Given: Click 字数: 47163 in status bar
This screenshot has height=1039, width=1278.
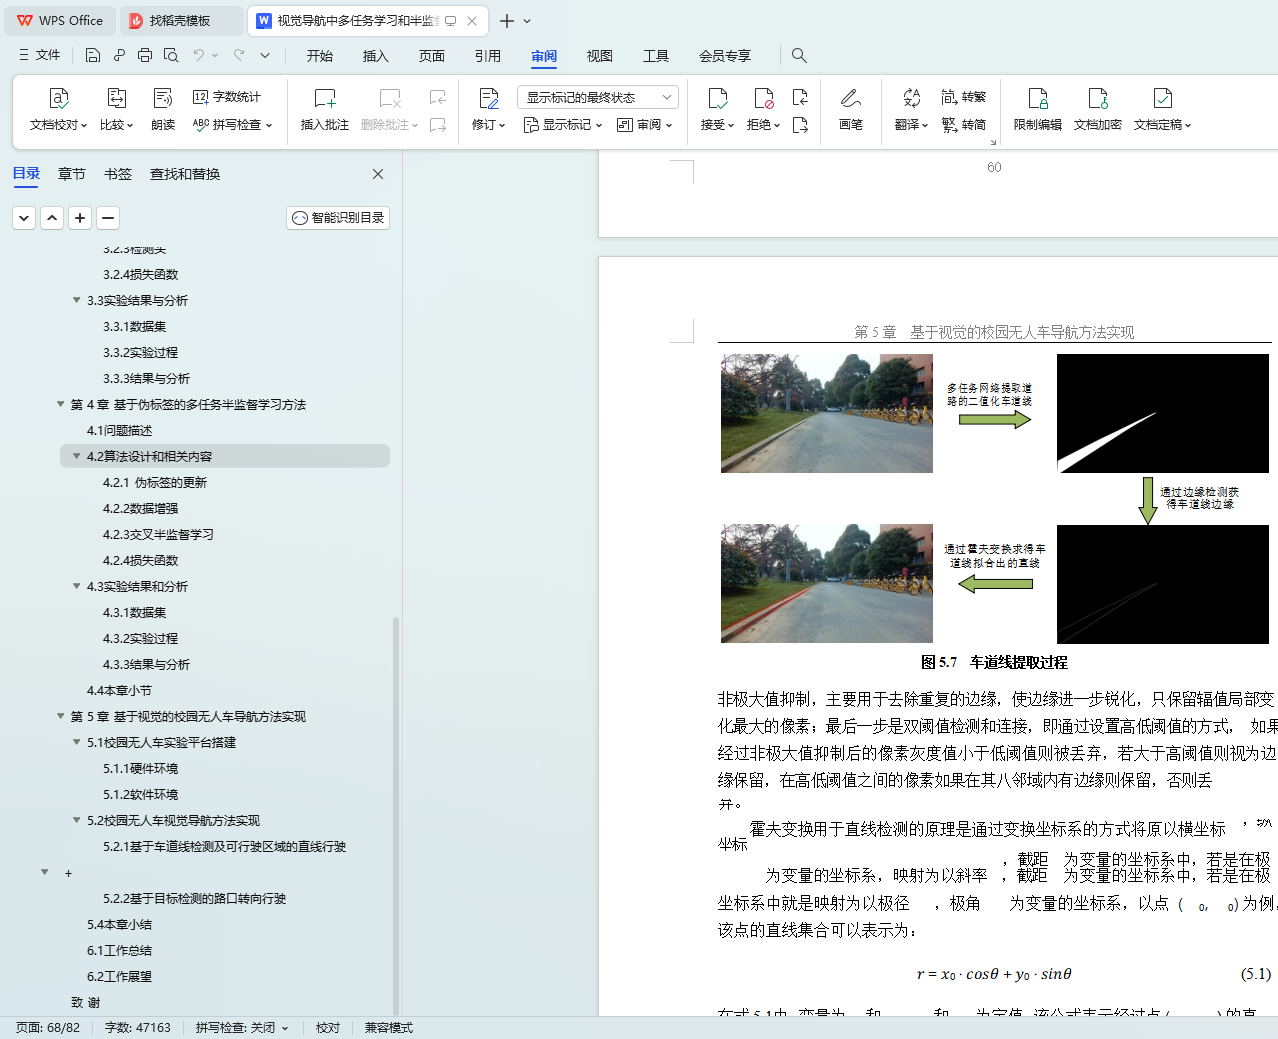Looking at the screenshot, I should click(138, 1028).
